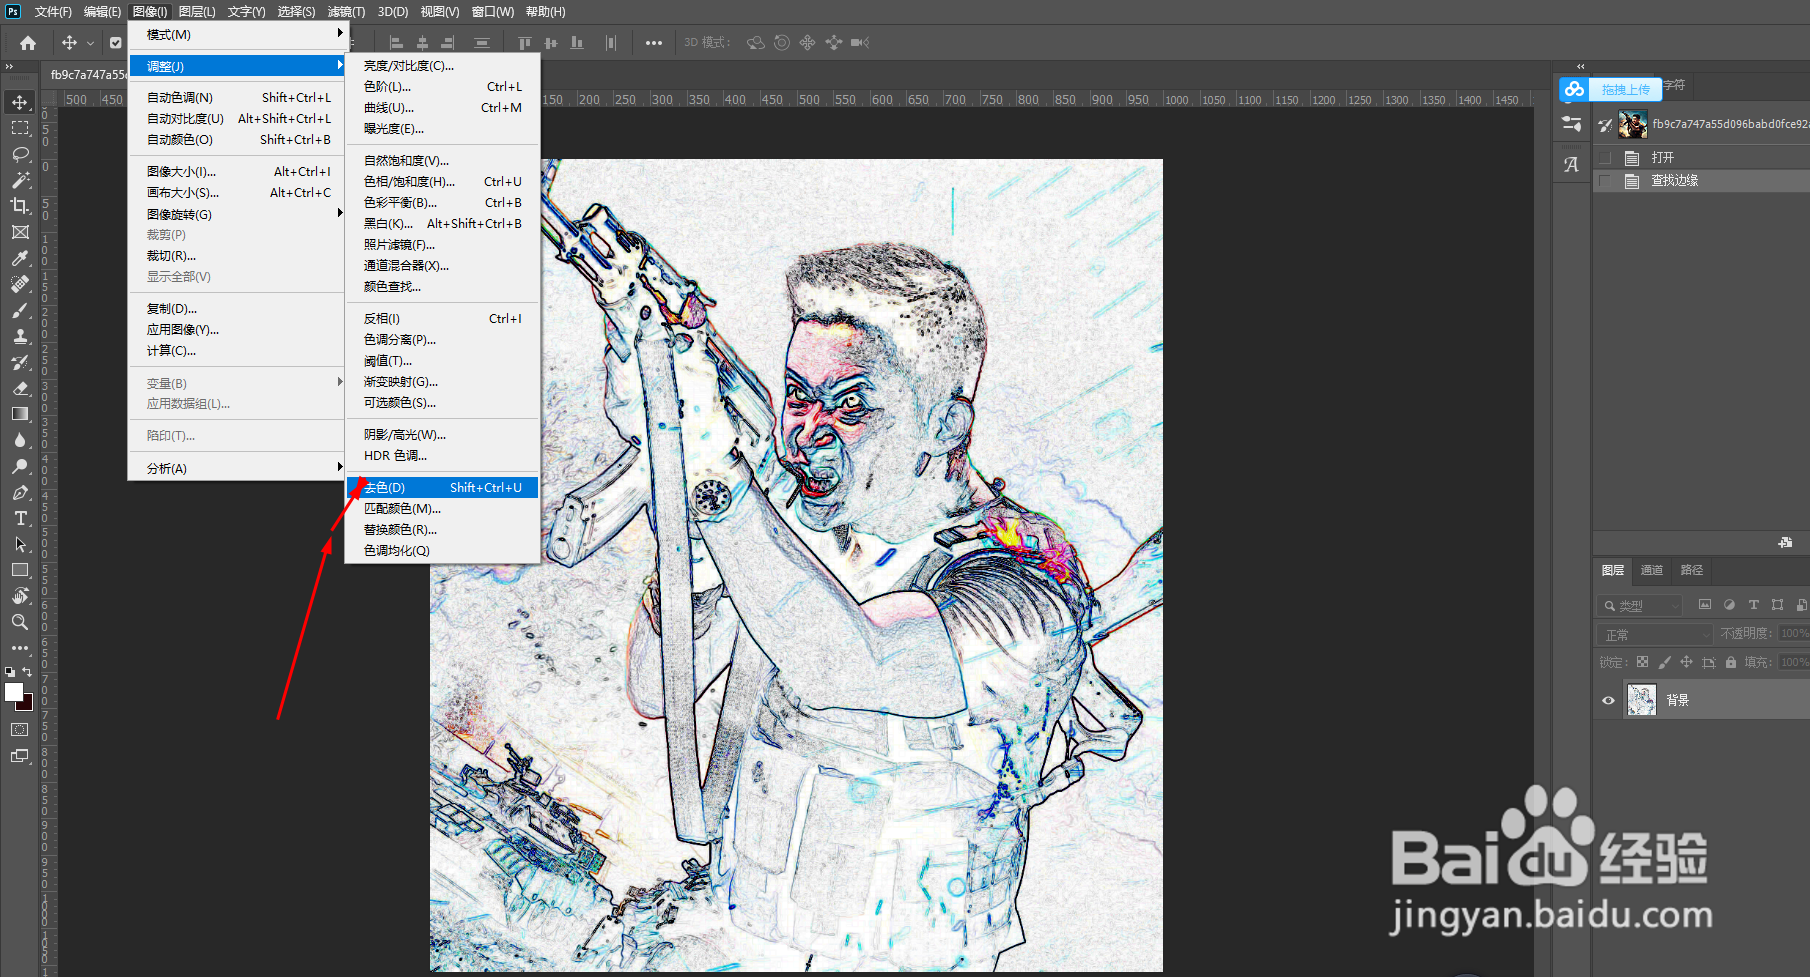Image resolution: width=1810 pixels, height=977 pixels.
Task: Create new document from history state
Action: [1785, 542]
